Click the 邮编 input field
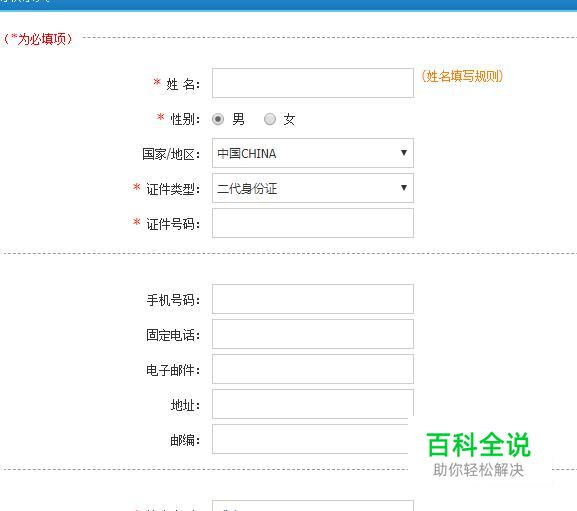 (x=310, y=439)
